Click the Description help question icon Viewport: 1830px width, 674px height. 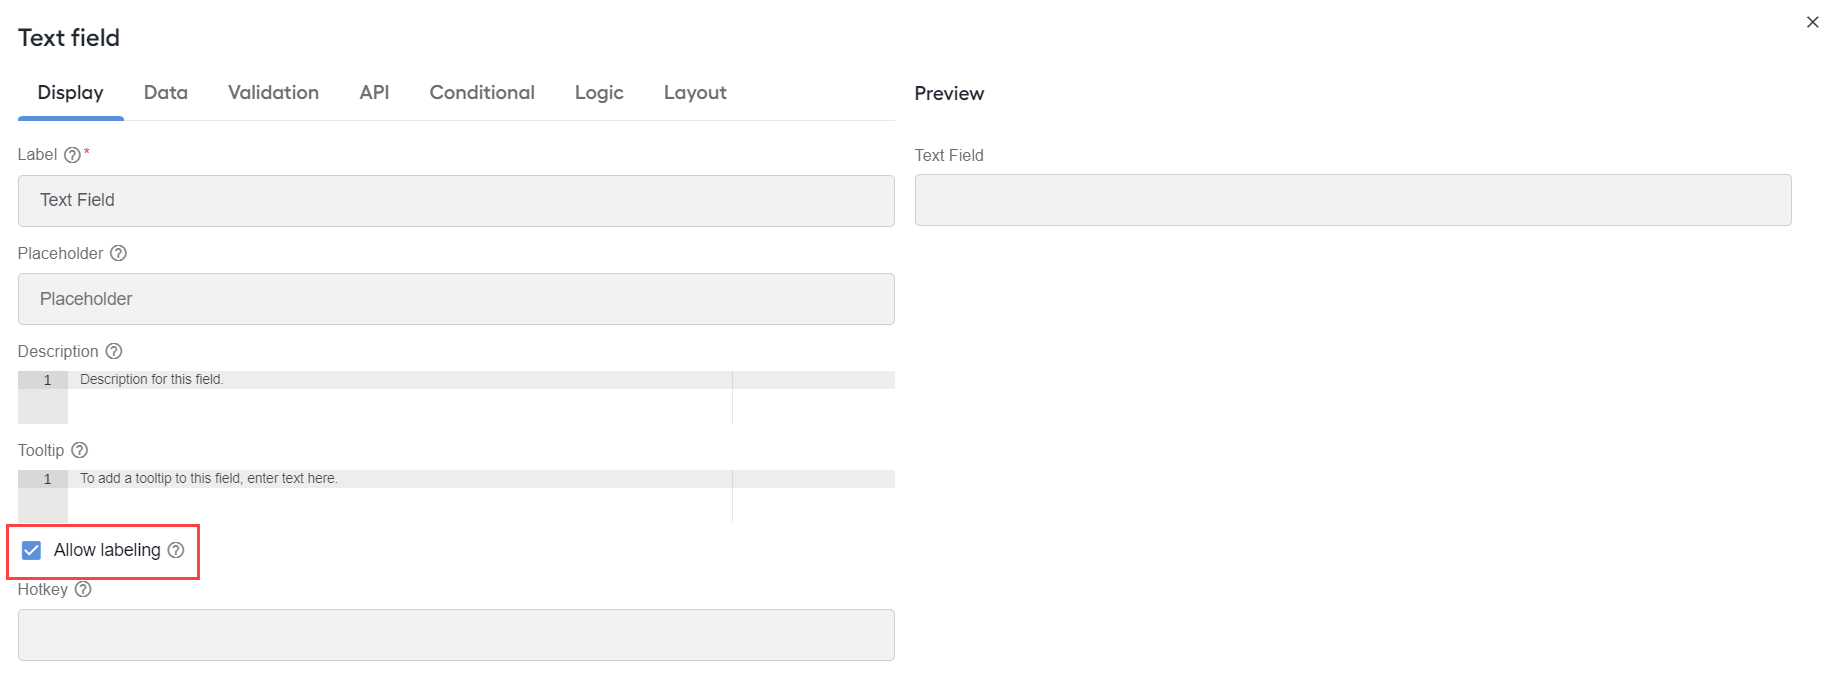point(114,351)
